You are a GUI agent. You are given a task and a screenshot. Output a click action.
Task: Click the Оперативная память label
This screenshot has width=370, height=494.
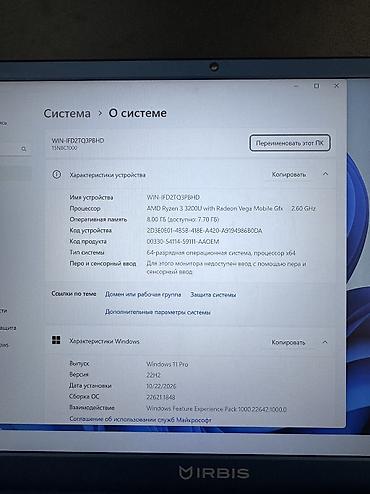click(x=98, y=220)
